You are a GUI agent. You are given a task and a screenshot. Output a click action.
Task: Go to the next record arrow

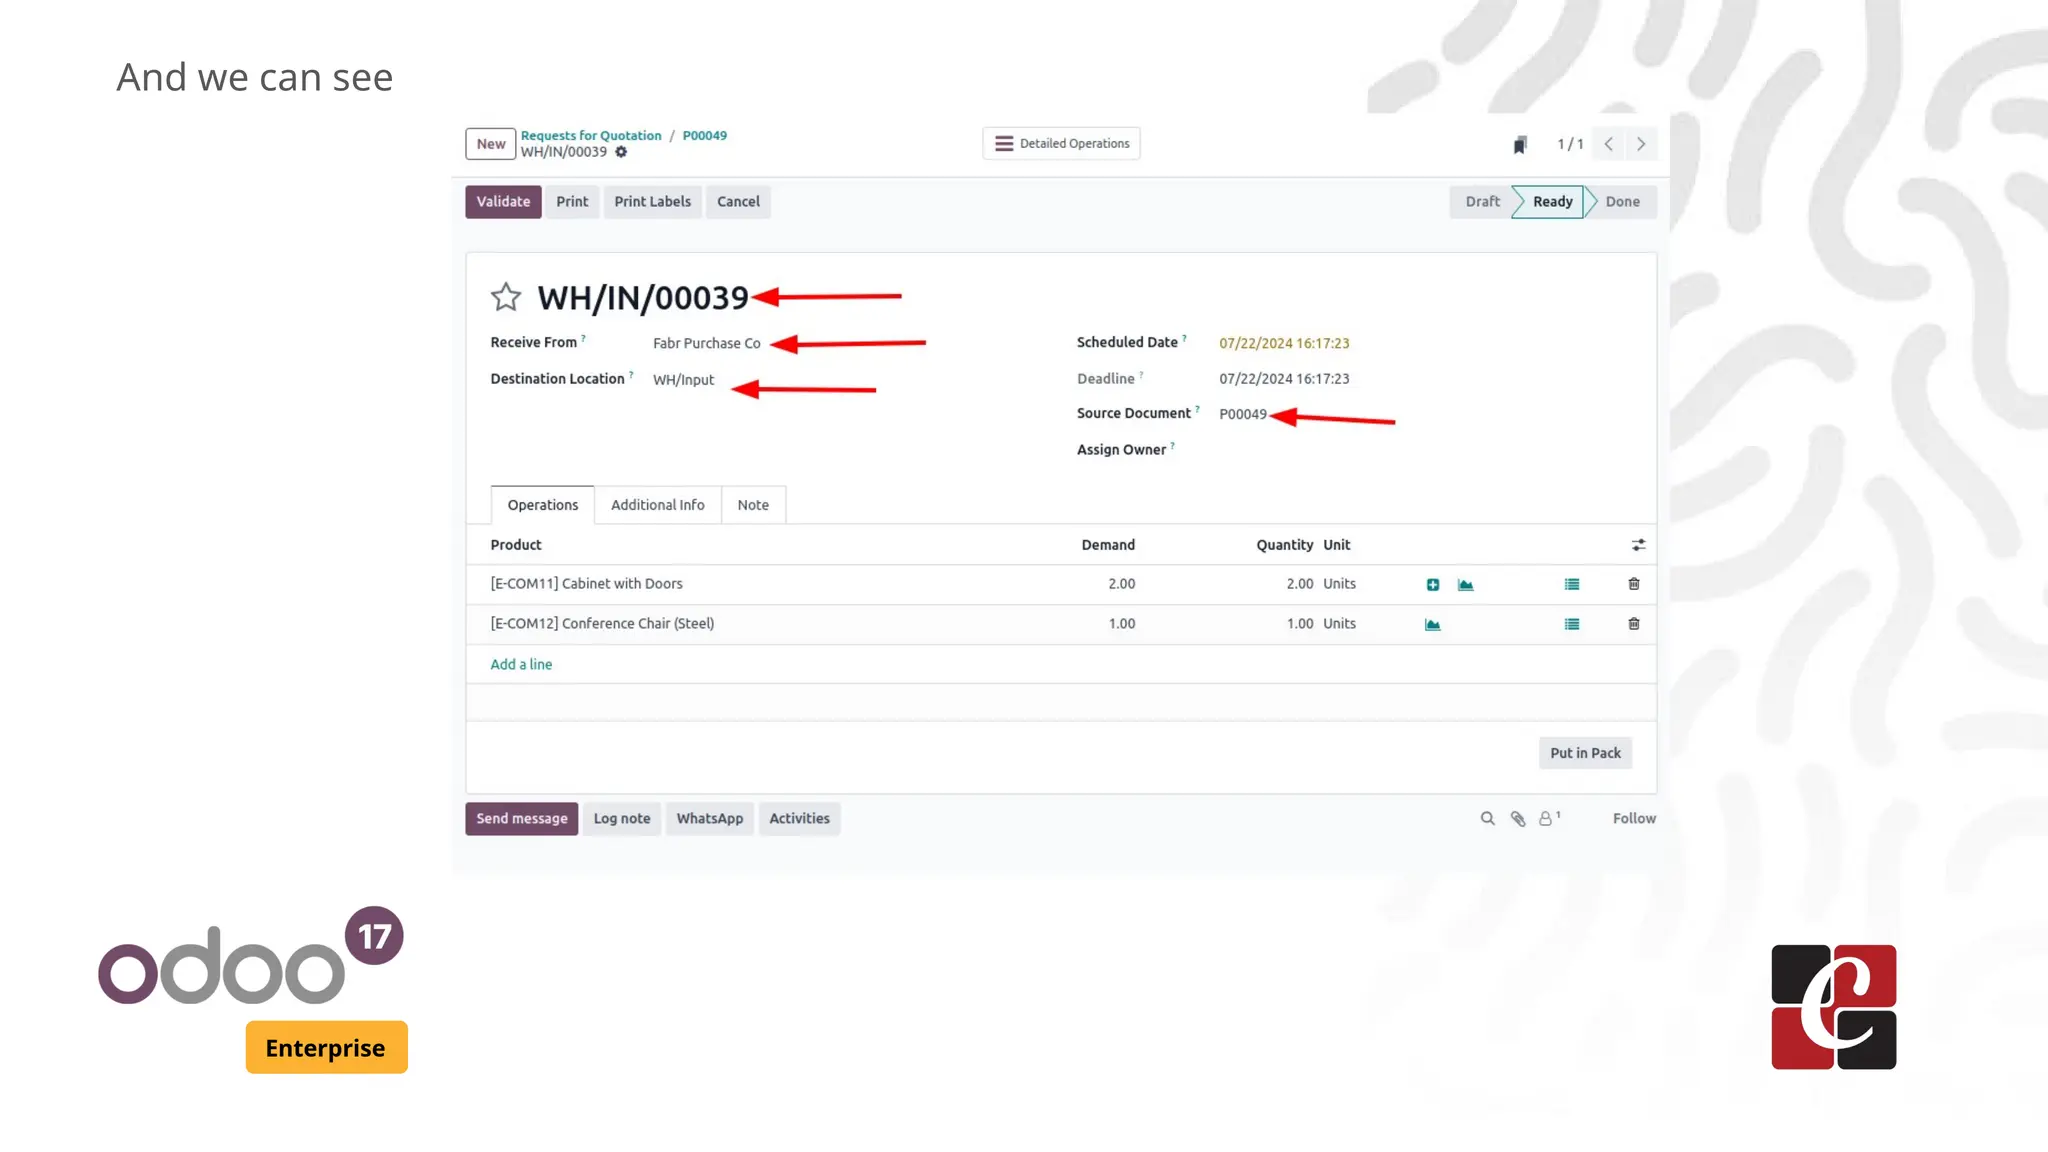(x=1641, y=144)
